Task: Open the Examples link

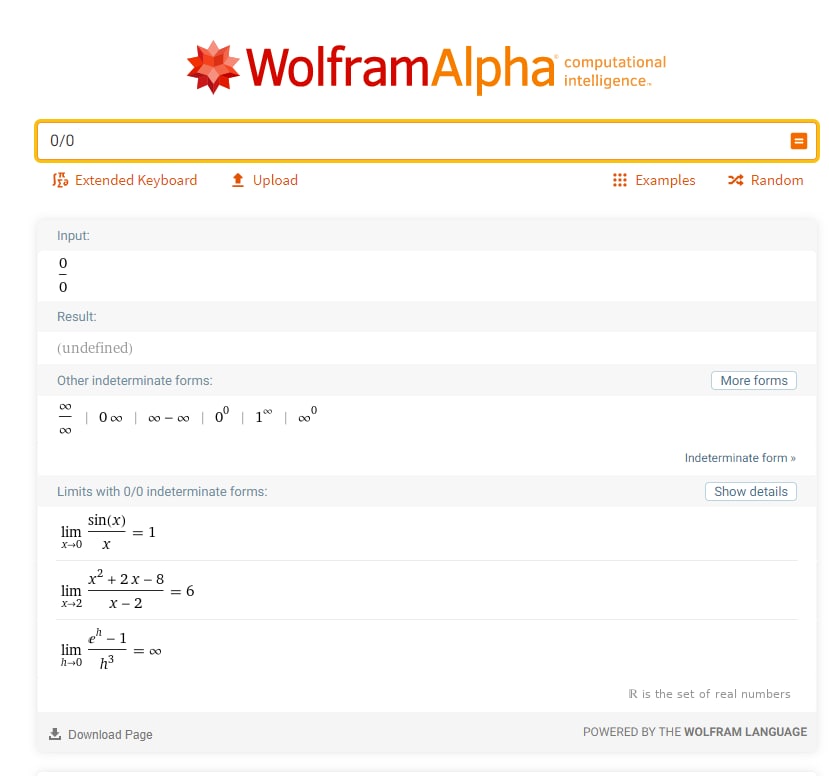Action: [x=665, y=180]
